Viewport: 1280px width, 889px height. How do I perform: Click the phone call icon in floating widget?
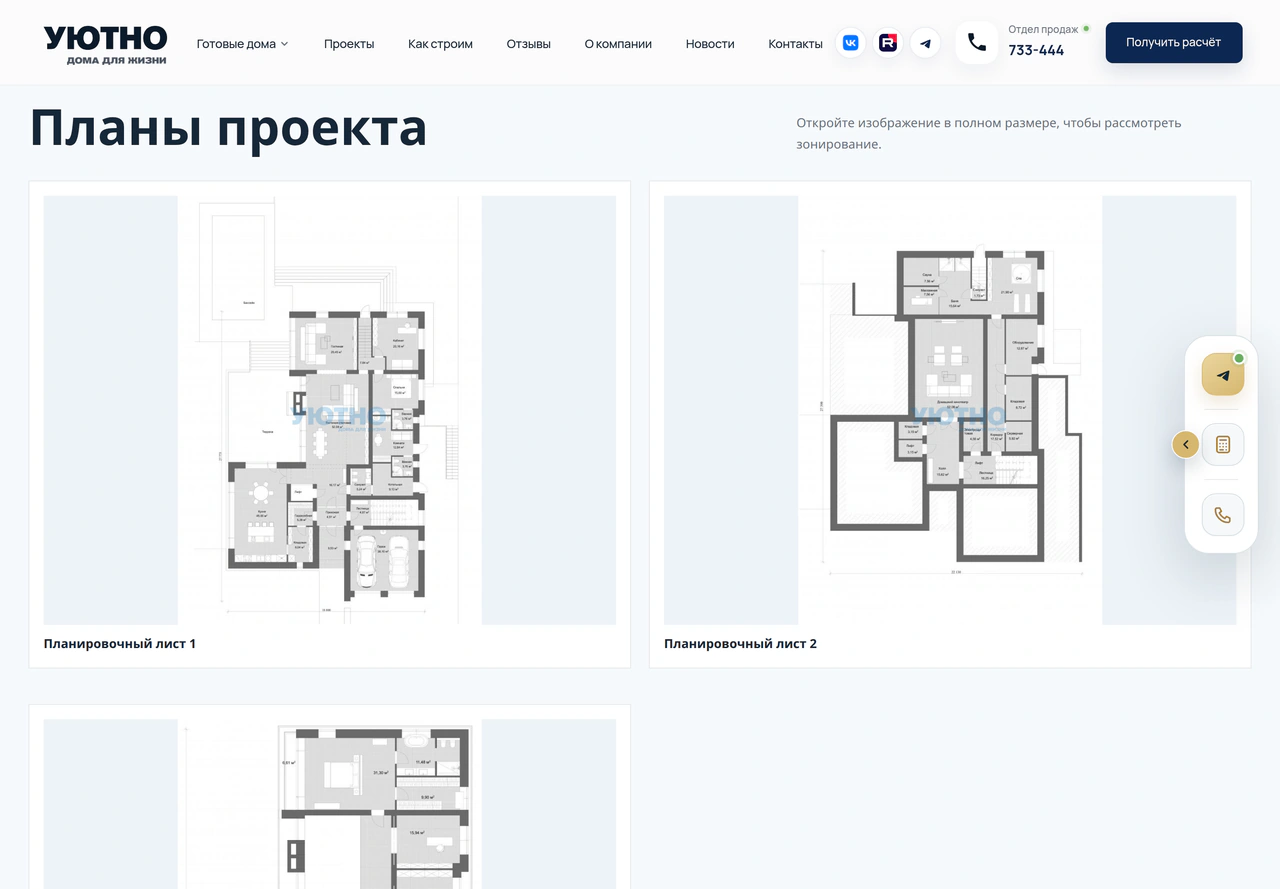point(1223,515)
